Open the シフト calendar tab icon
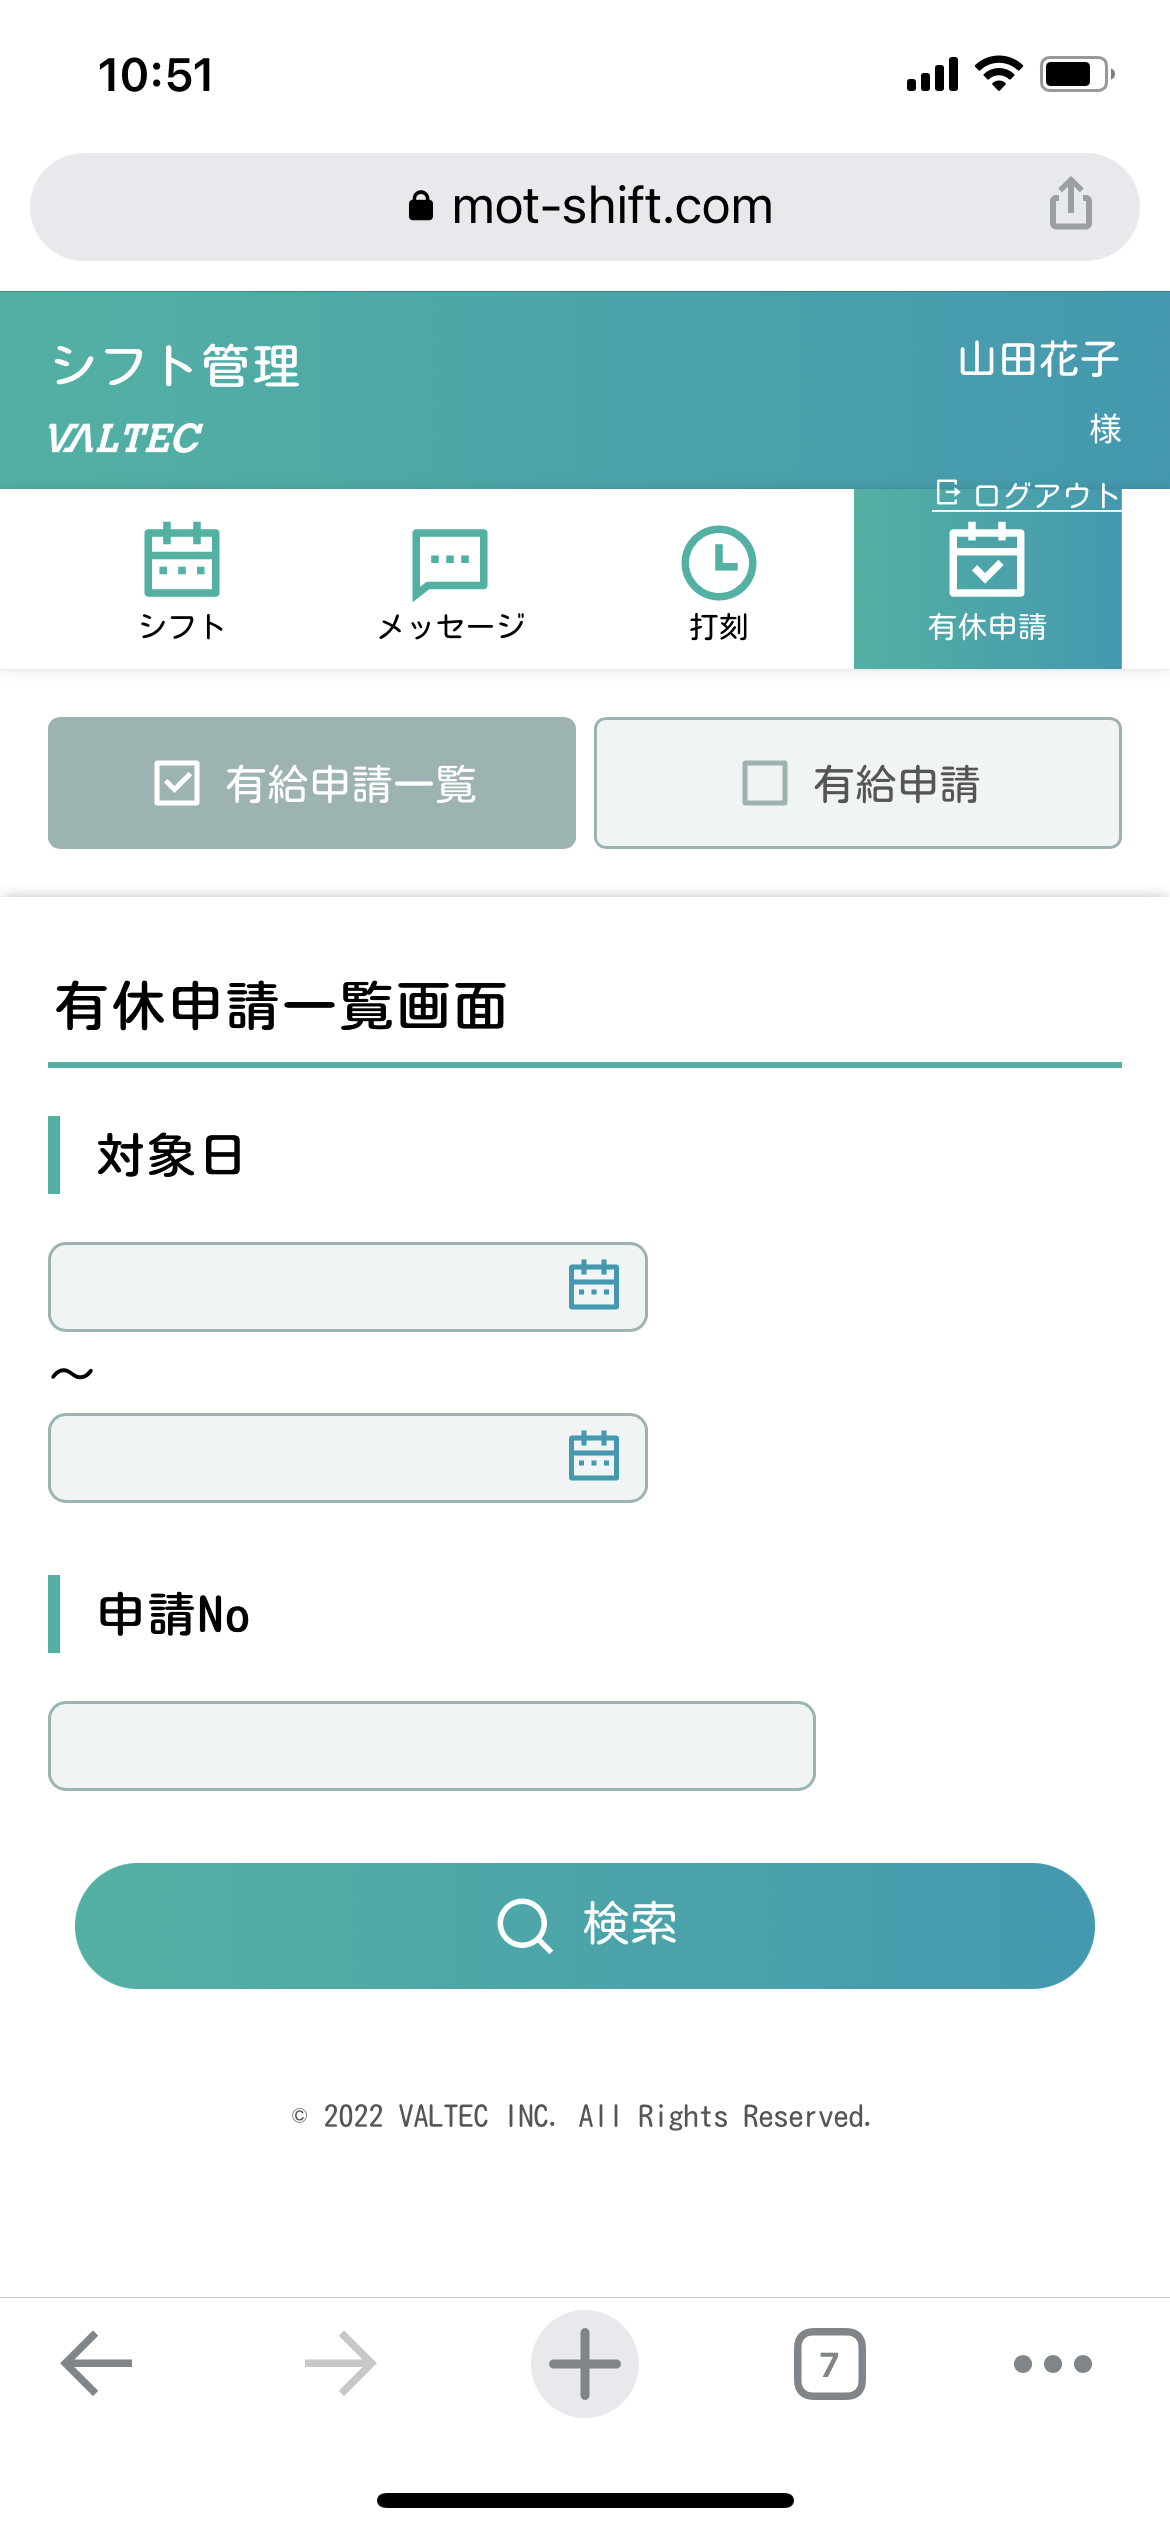 [182, 564]
